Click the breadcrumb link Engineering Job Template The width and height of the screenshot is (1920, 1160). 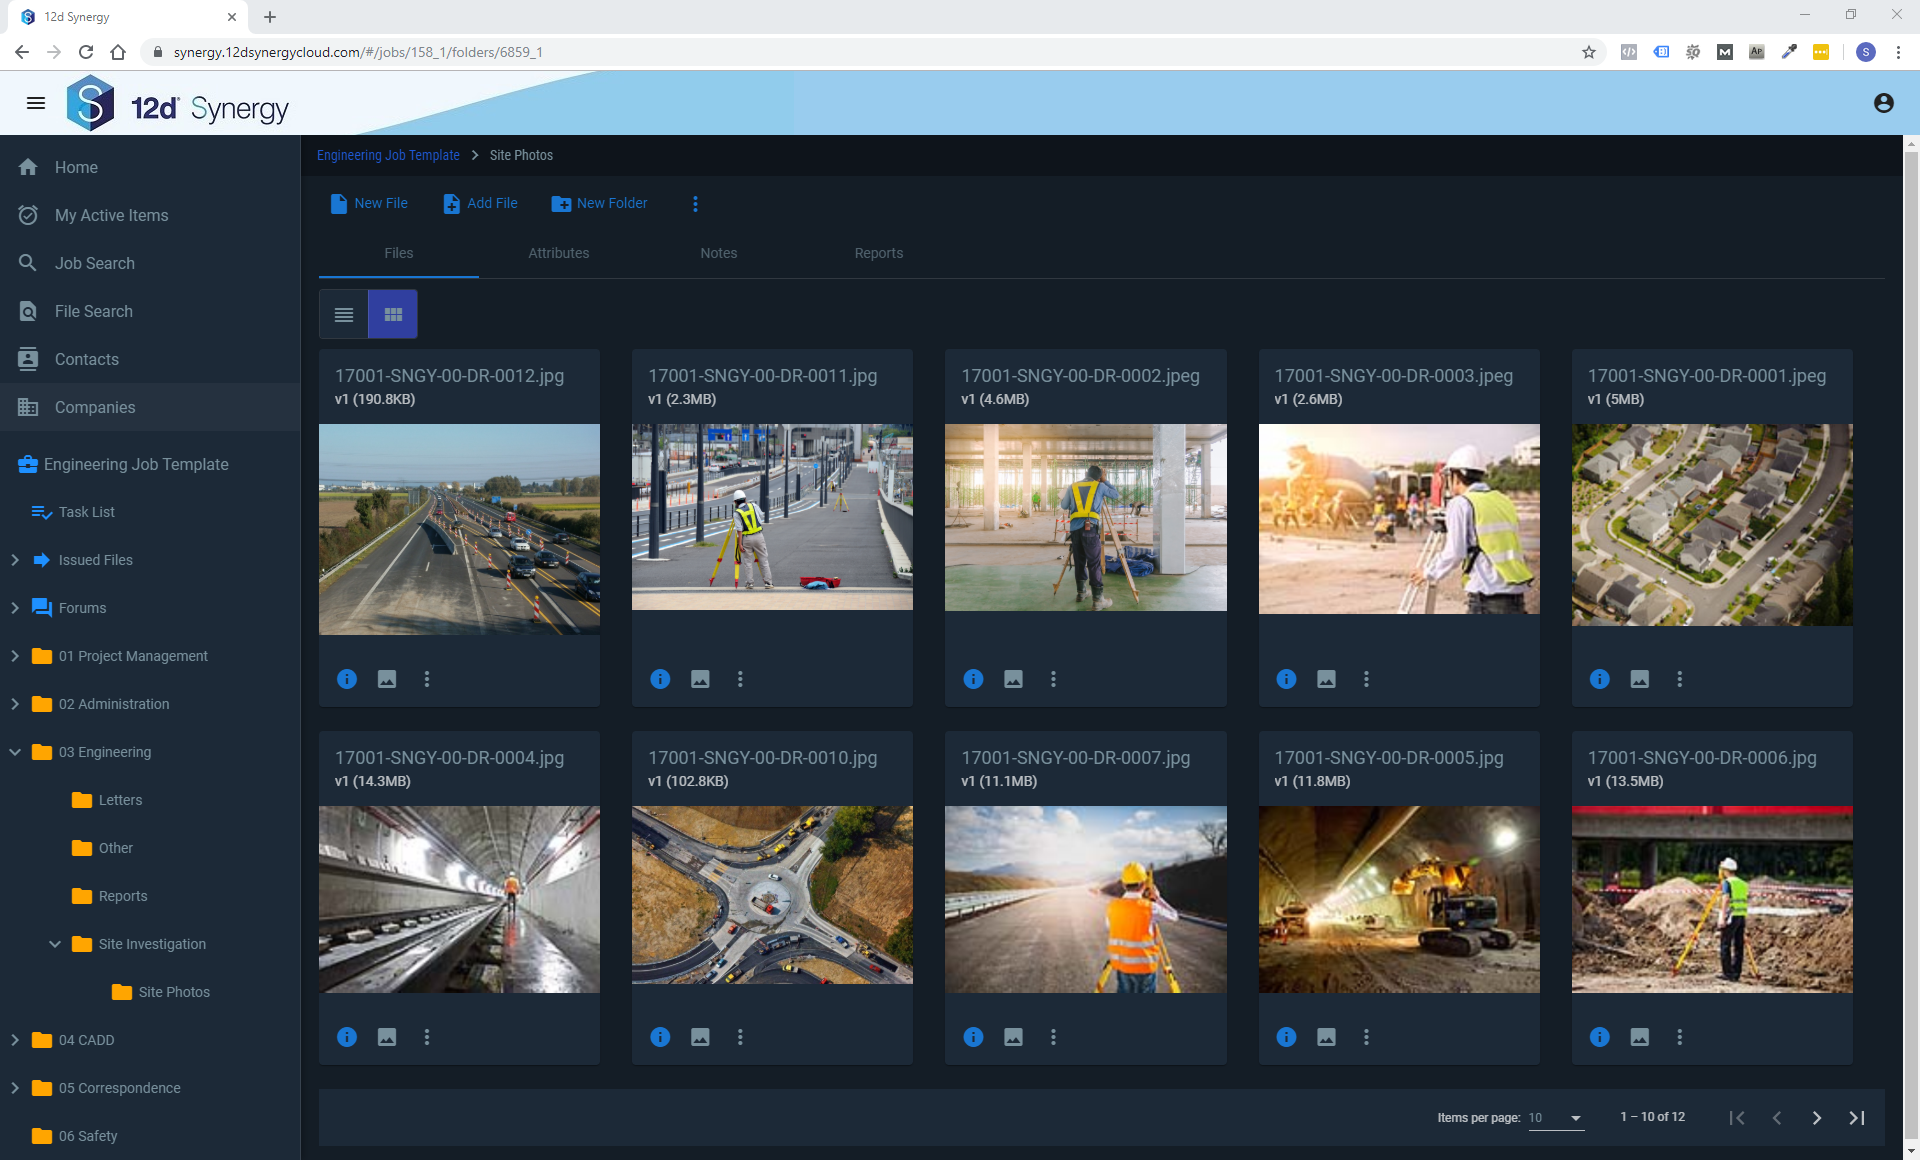coord(387,154)
